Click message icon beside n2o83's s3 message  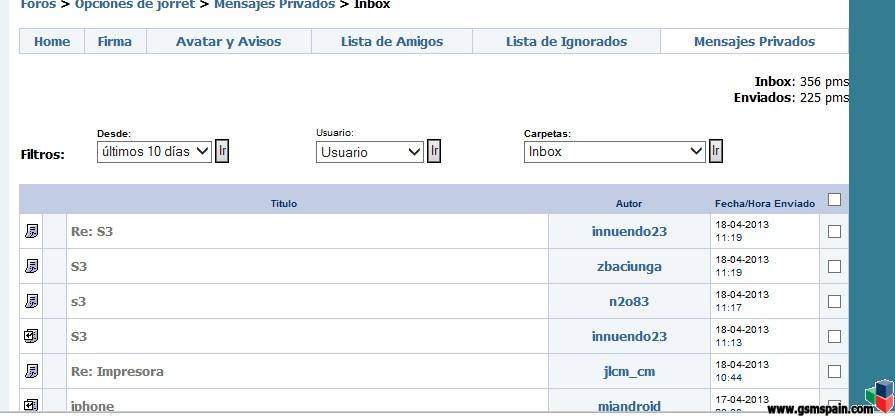(x=31, y=301)
